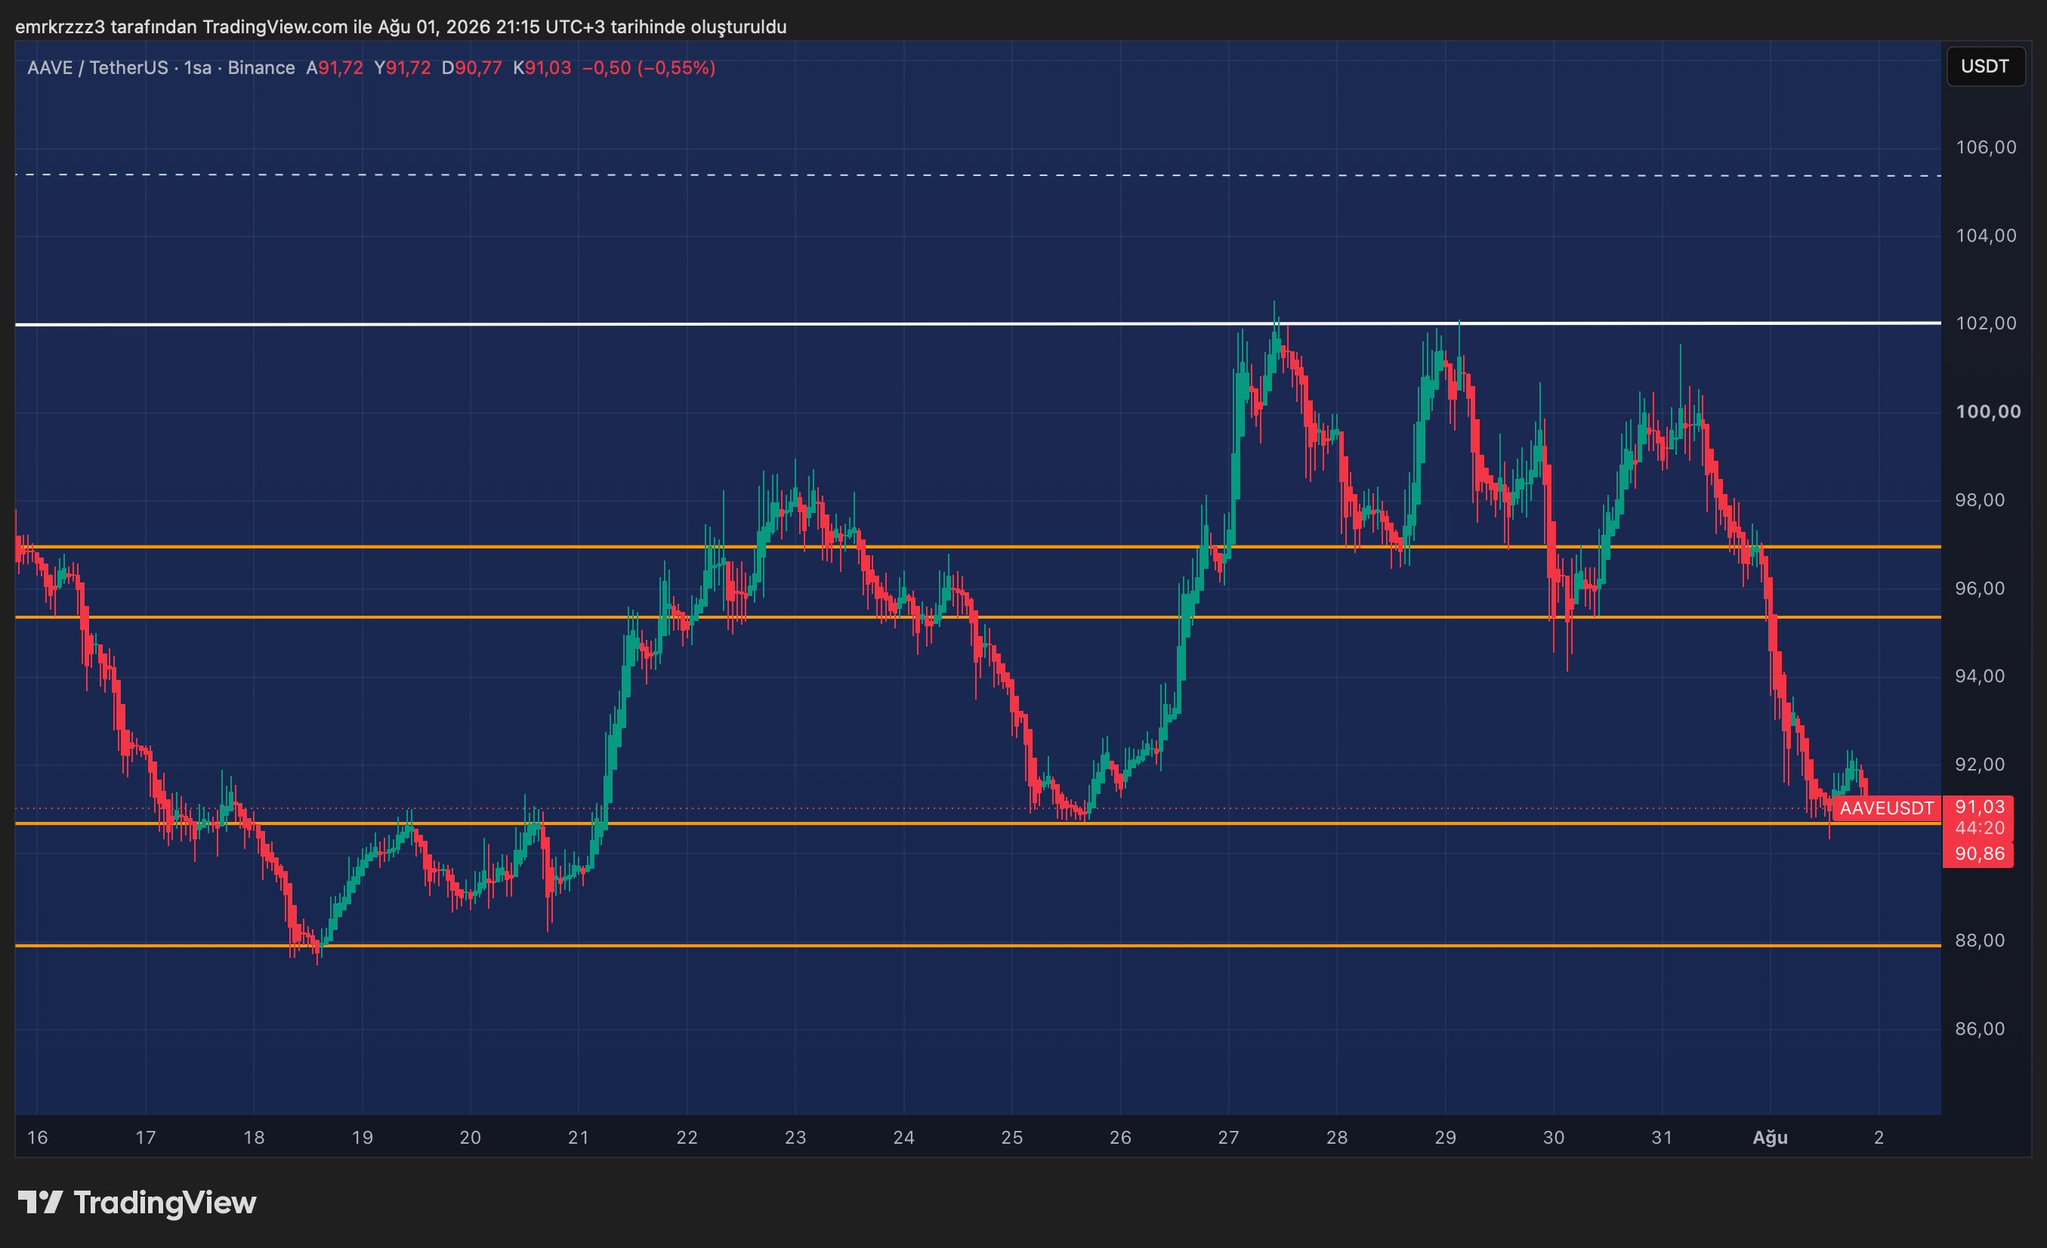Click date 31 on the time axis

tap(1662, 1137)
